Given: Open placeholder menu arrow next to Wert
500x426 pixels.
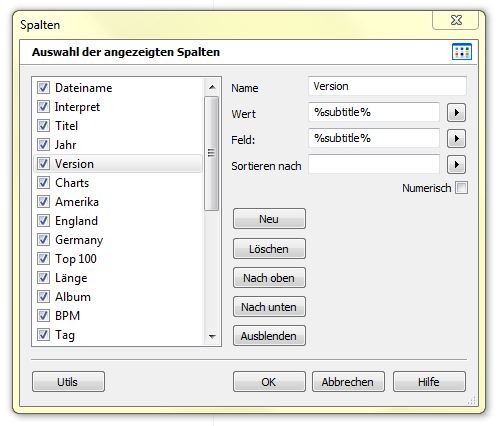Looking at the screenshot, I should (x=456, y=113).
